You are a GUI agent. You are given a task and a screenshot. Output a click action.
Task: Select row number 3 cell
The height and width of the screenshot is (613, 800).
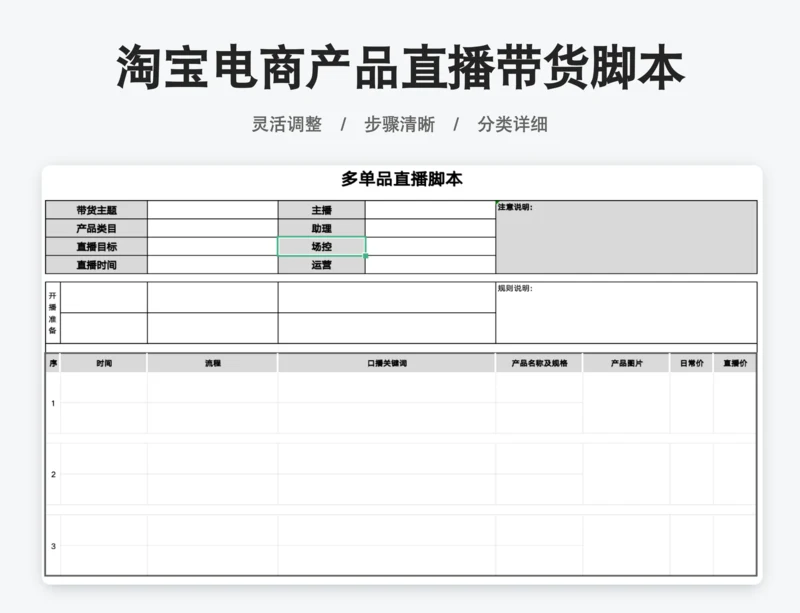coord(53,546)
